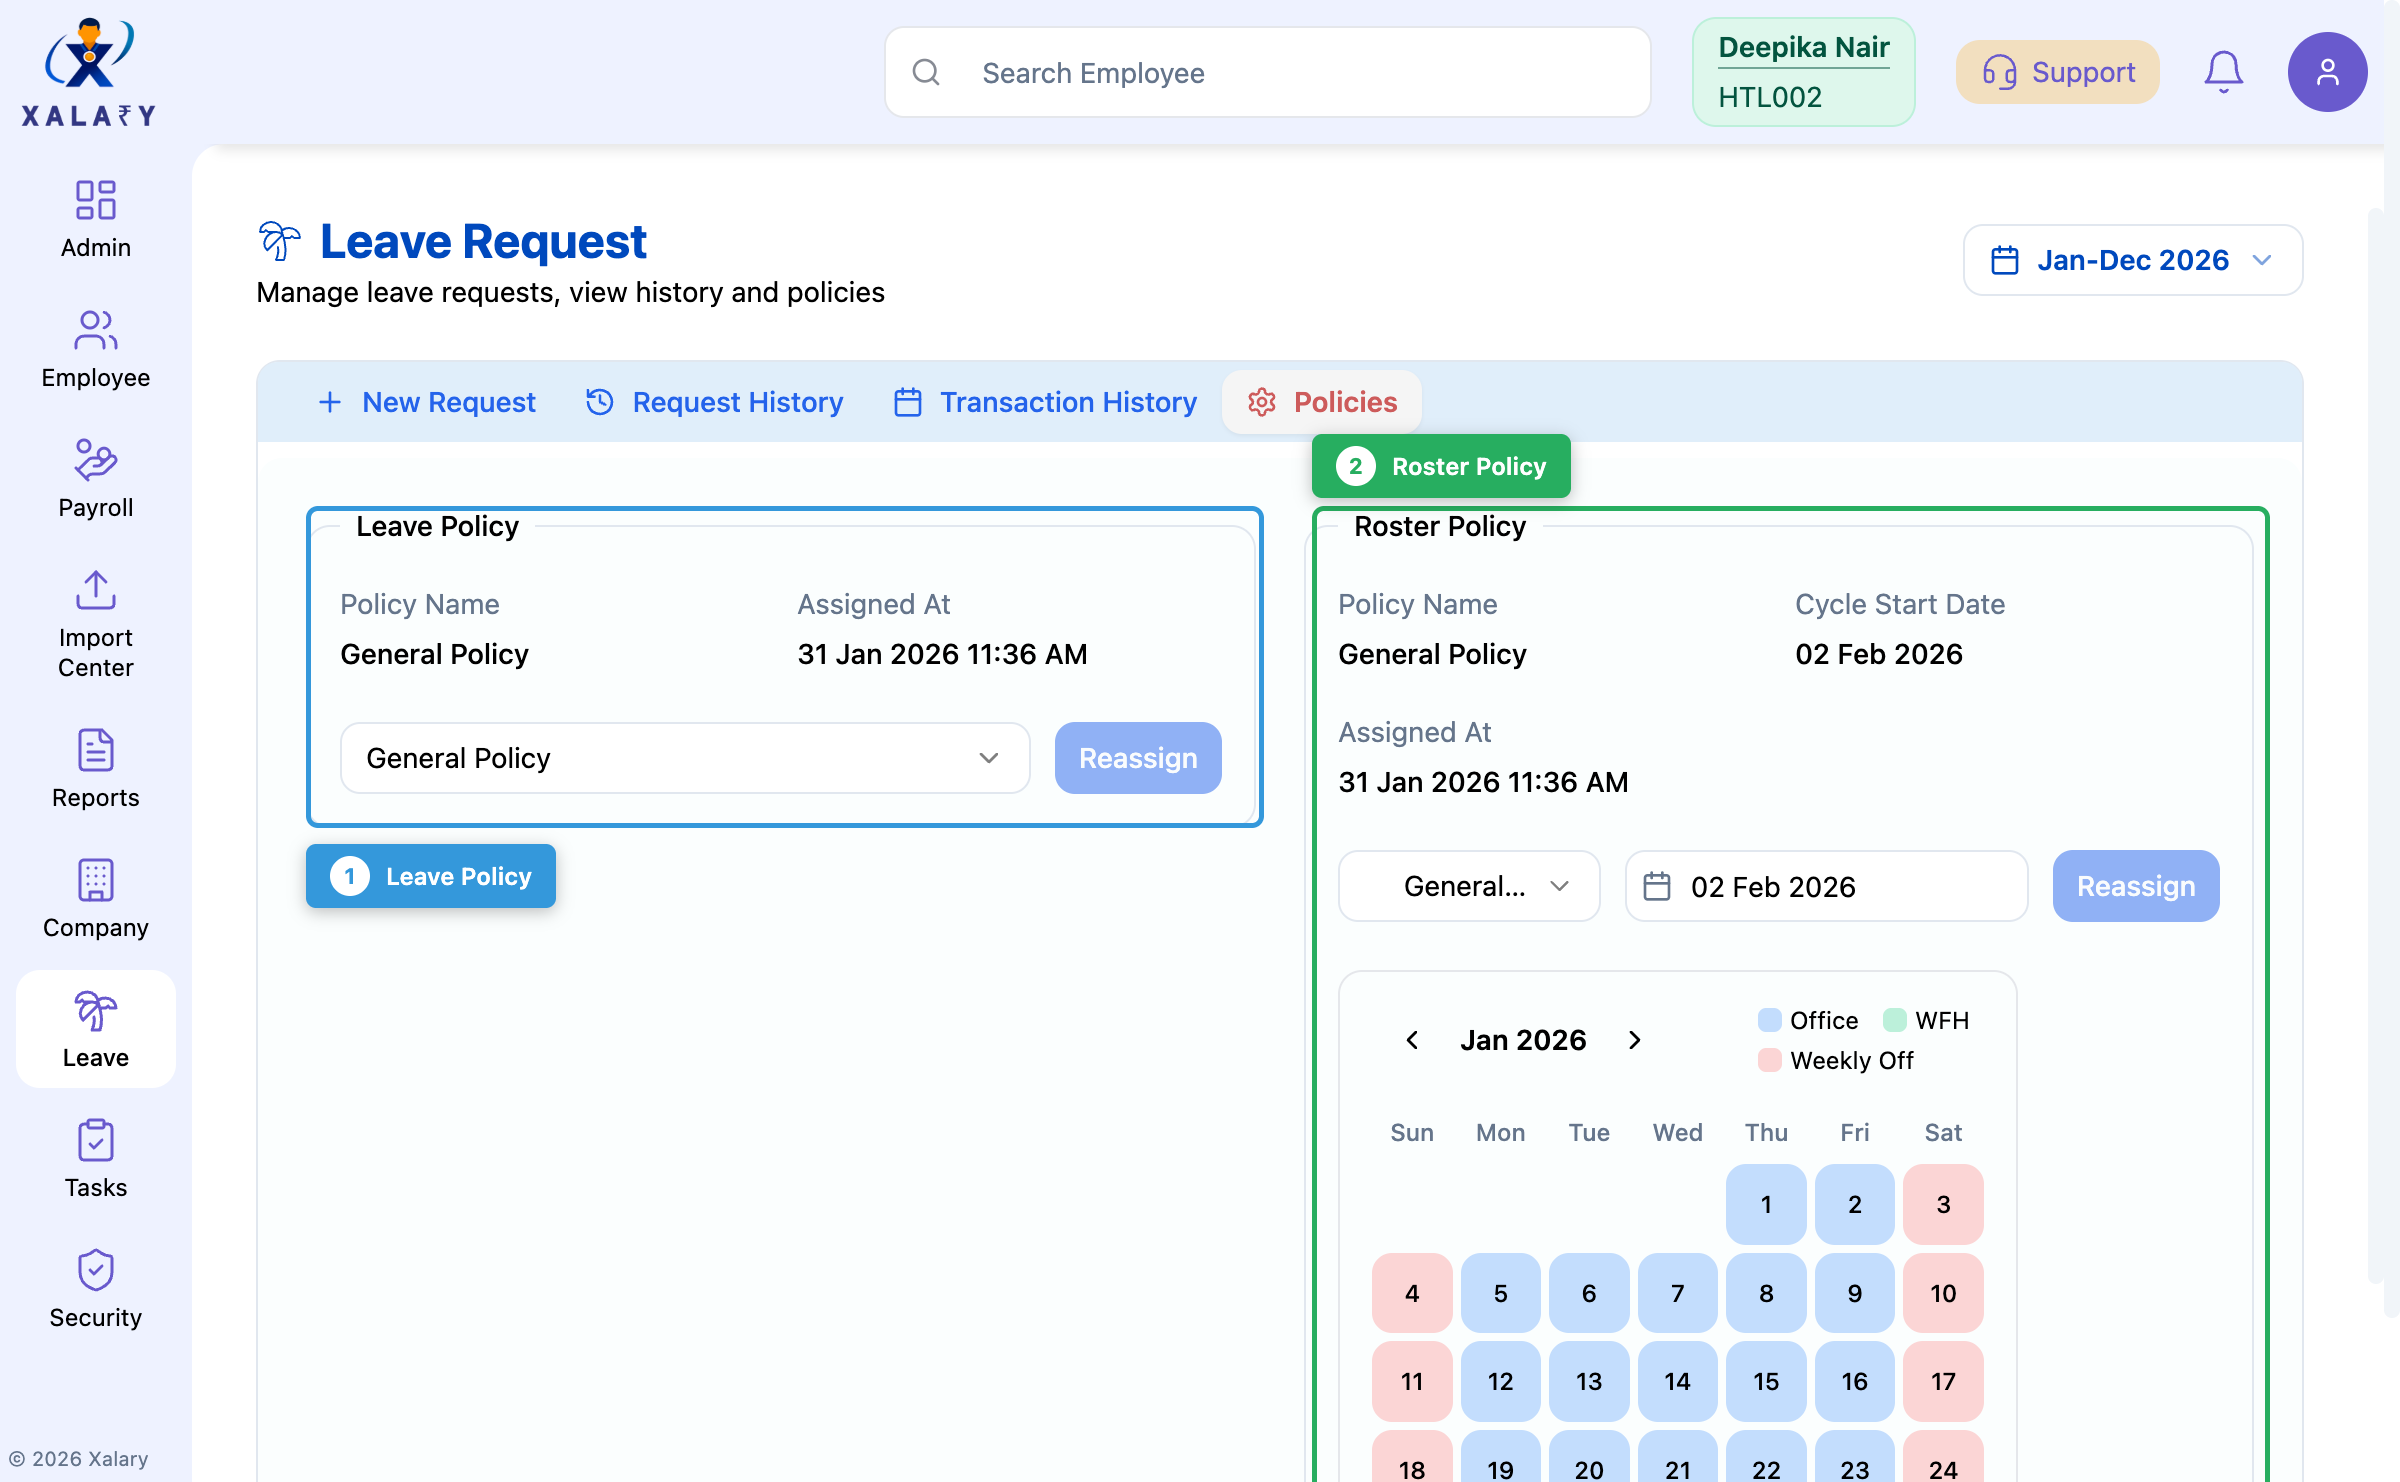2400x1482 pixels.
Task: Start a New Request
Action: (x=426, y=402)
